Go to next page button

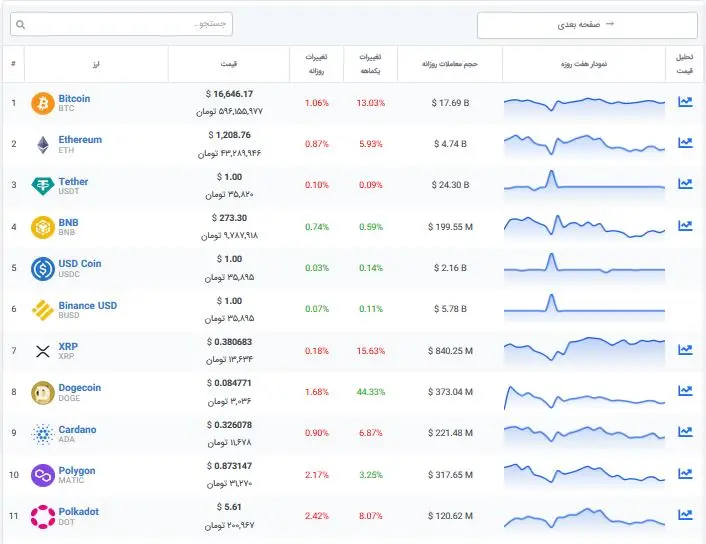pyautogui.click(x=587, y=25)
